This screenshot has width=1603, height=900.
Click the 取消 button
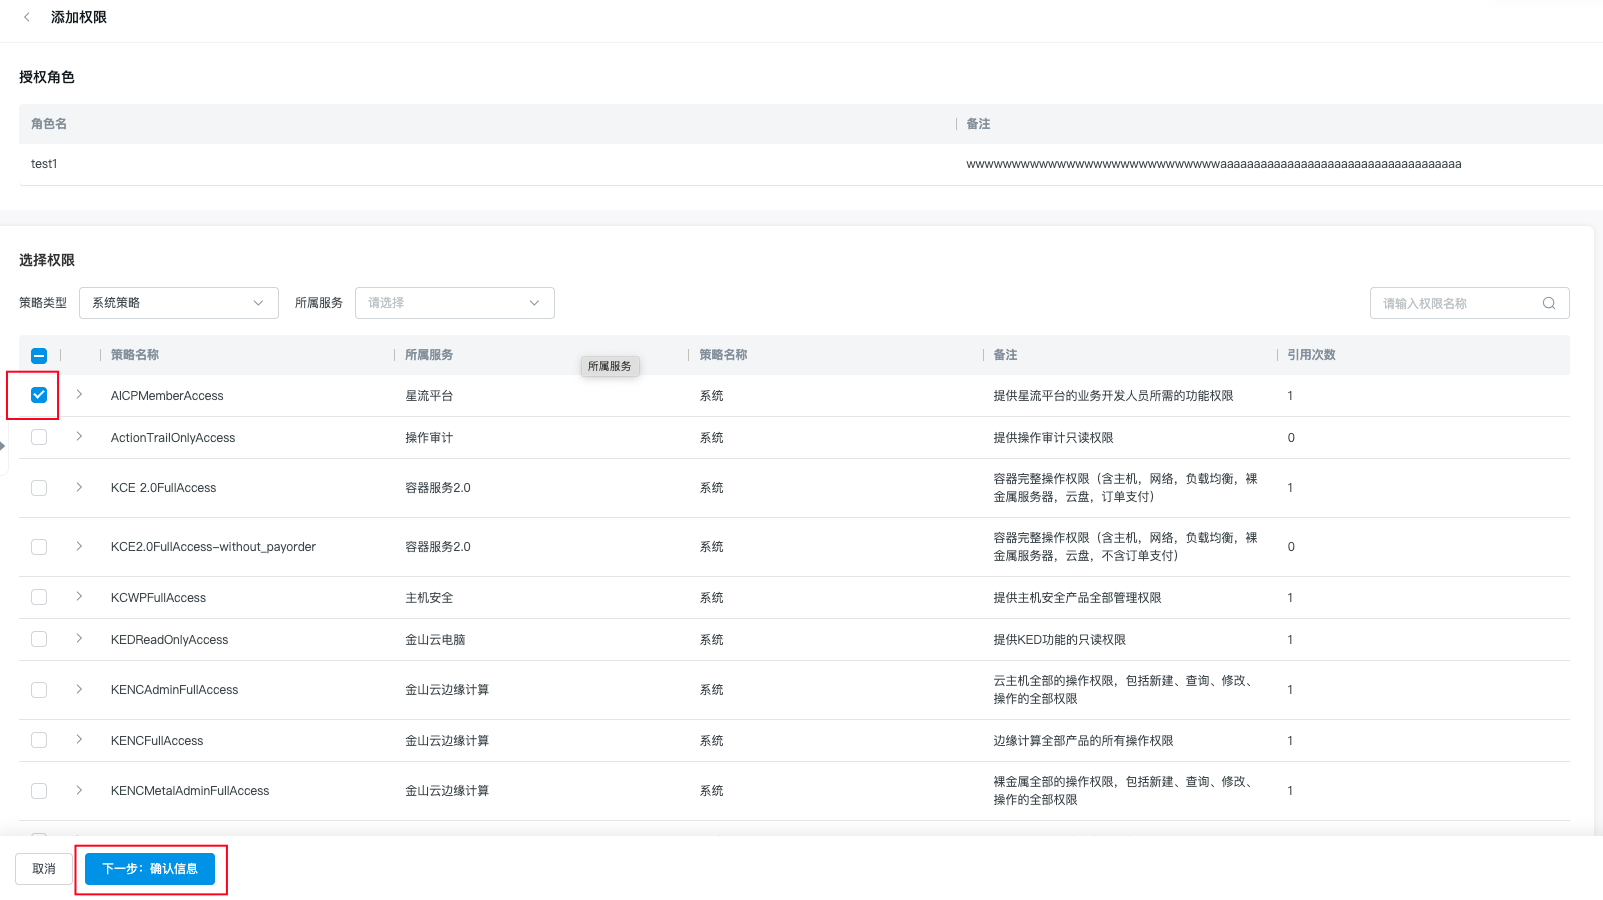pos(44,869)
